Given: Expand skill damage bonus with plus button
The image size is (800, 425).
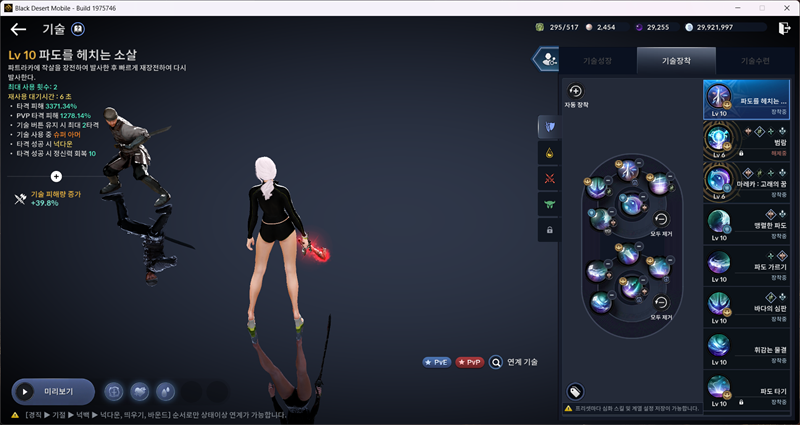Looking at the screenshot, I should (56, 176).
